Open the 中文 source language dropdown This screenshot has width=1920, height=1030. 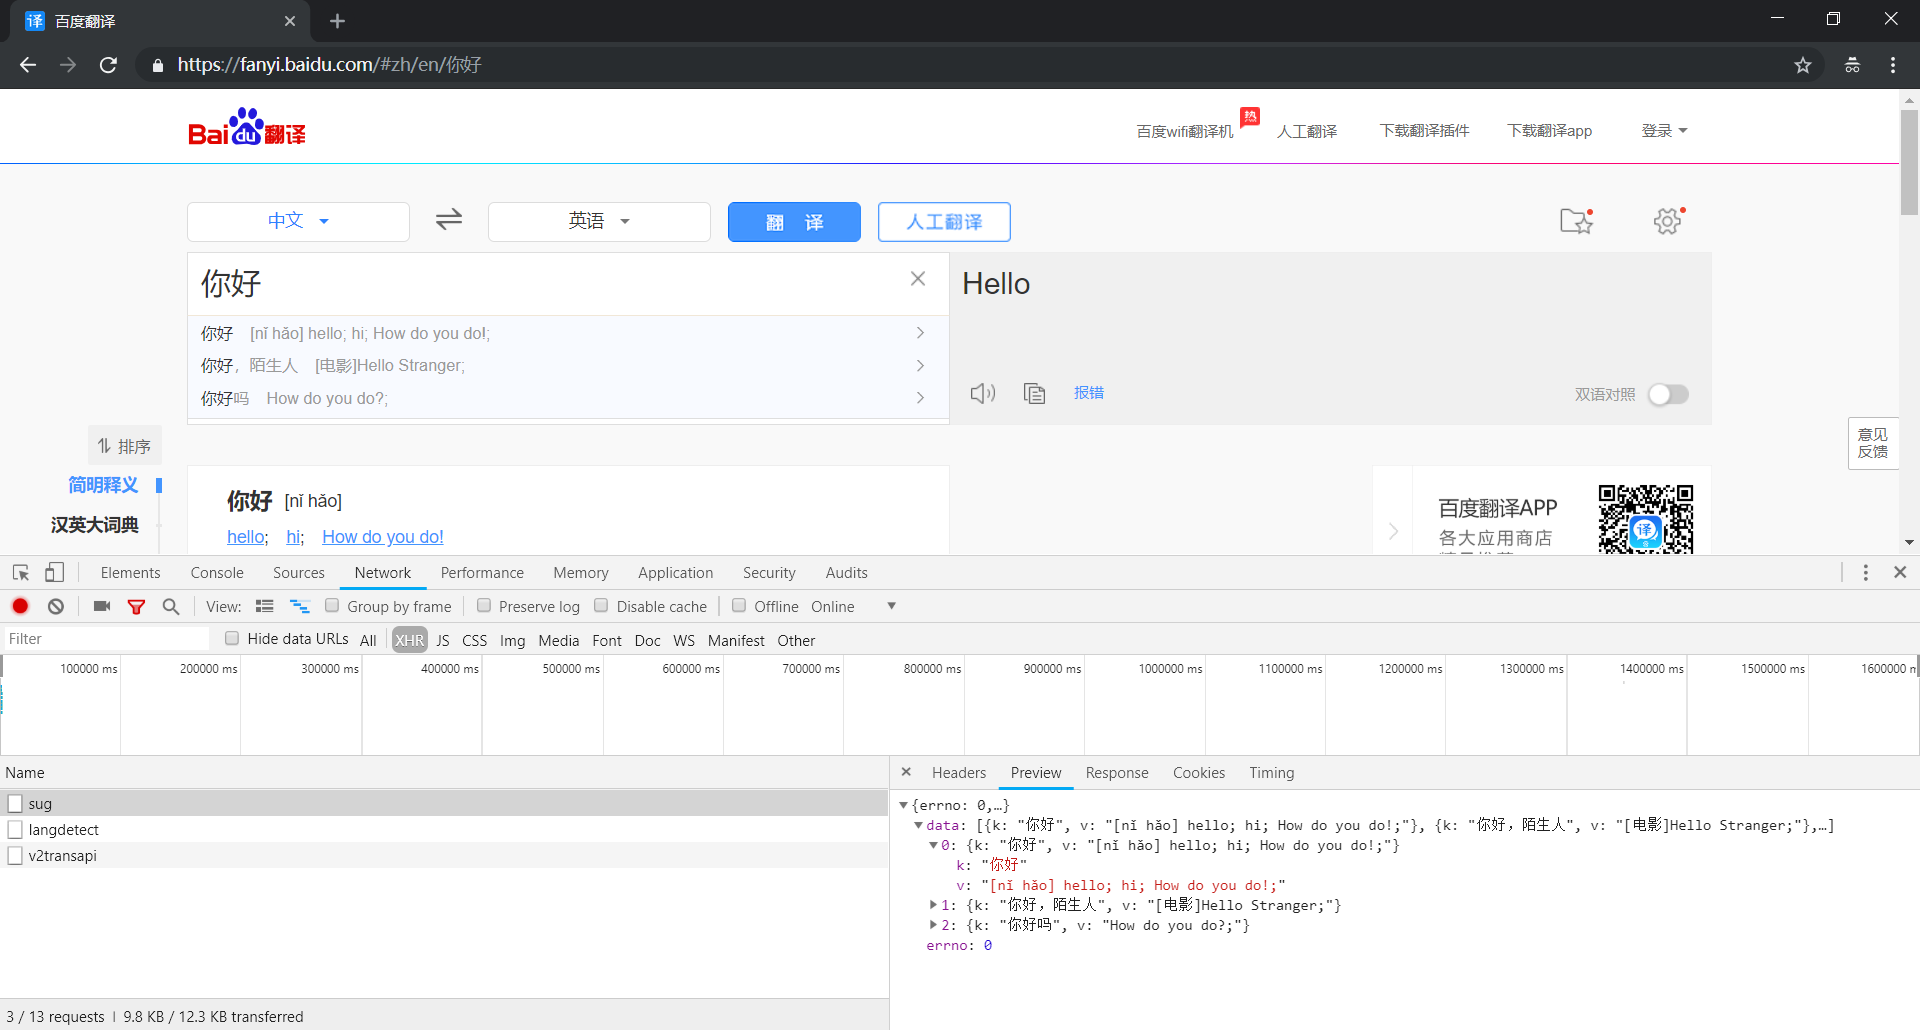tap(298, 221)
